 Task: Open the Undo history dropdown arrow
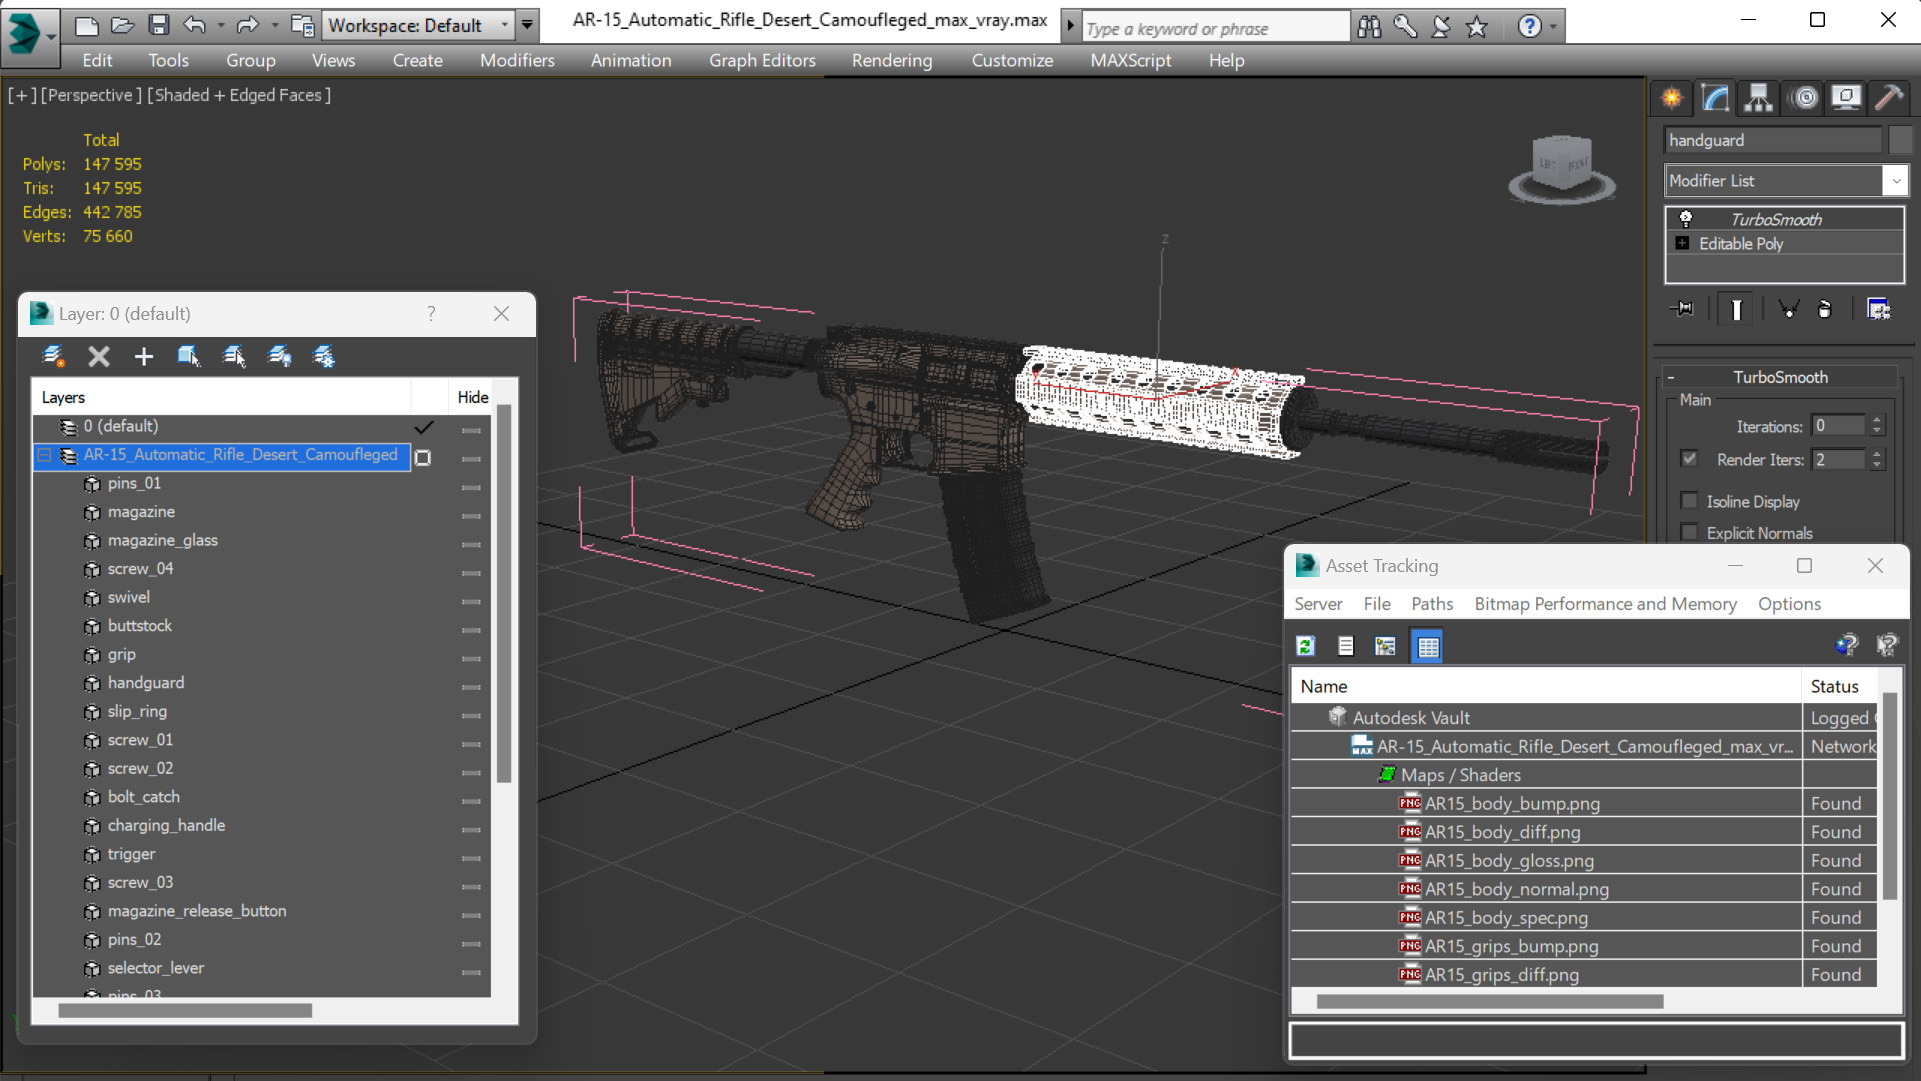click(219, 25)
